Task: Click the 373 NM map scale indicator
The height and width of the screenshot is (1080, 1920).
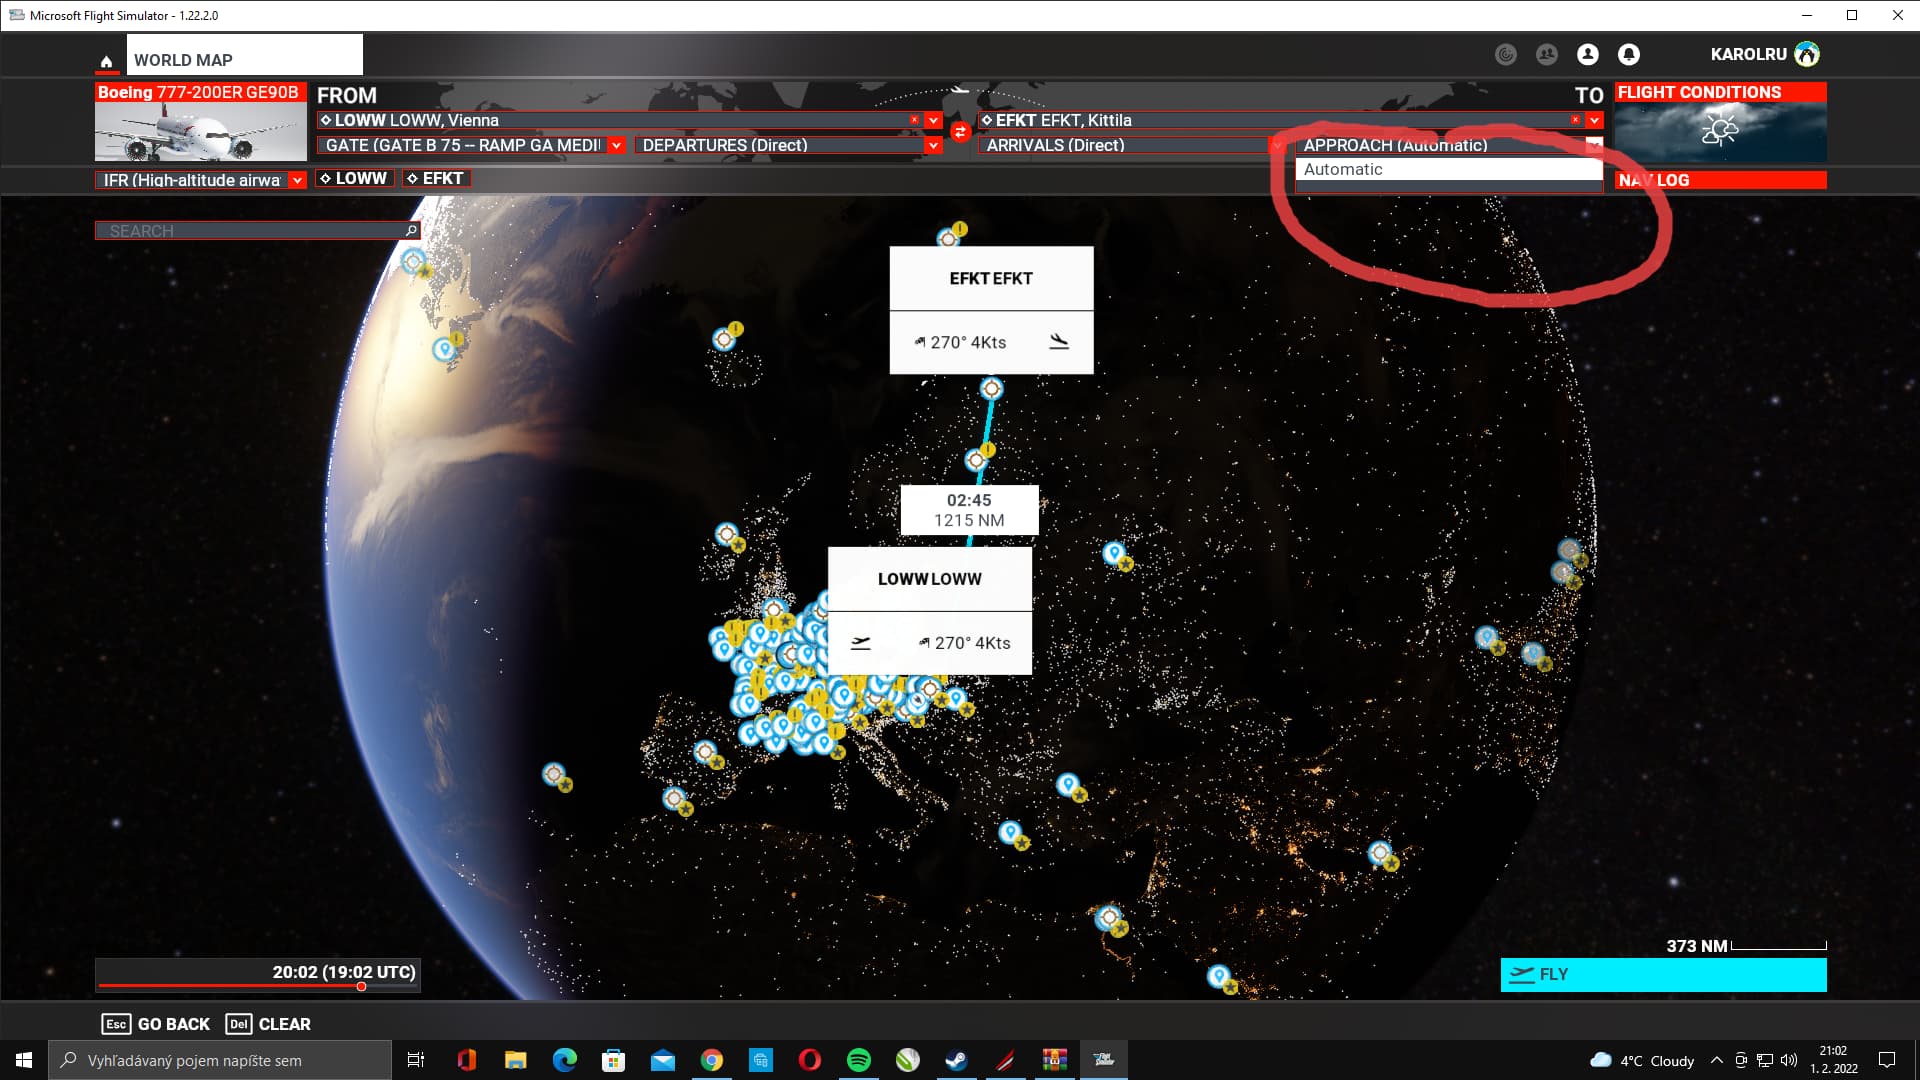Action: pos(1746,946)
